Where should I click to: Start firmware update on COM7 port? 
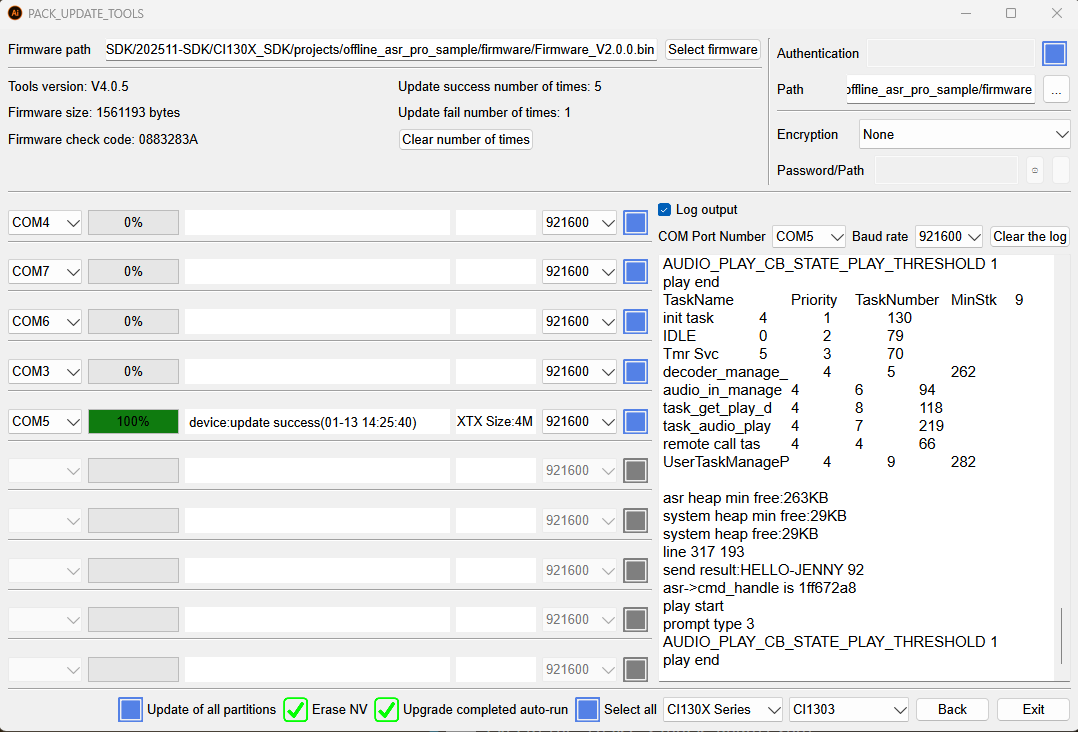point(635,271)
